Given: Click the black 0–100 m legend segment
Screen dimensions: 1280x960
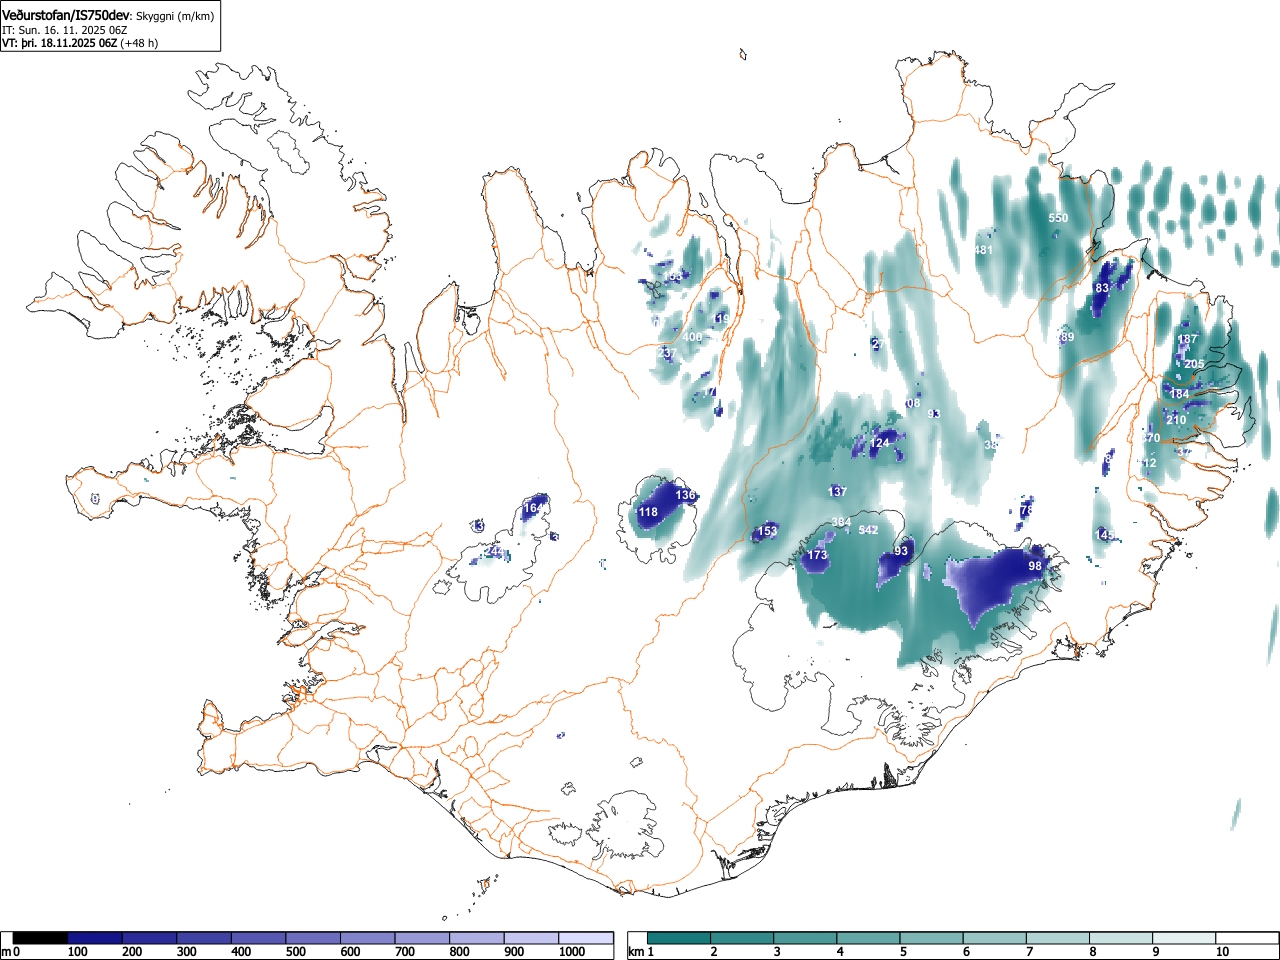Looking at the screenshot, I should tap(40, 938).
